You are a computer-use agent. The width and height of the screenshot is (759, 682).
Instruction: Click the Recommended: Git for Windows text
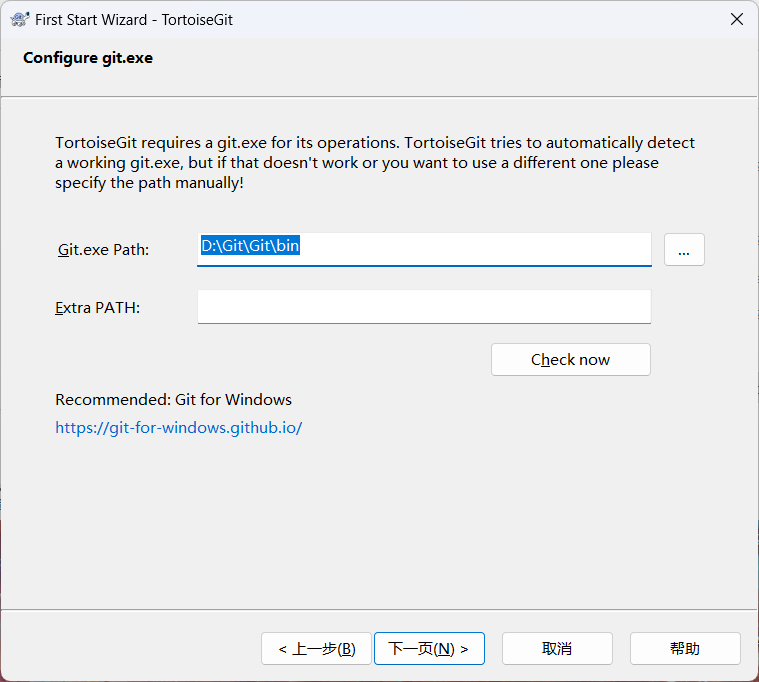point(173,400)
